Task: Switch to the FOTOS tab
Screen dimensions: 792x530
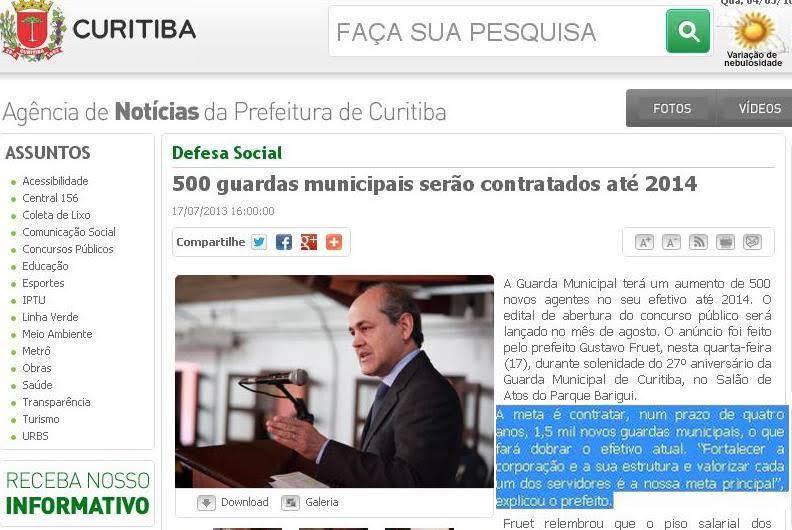Action: [x=671, y=108]
